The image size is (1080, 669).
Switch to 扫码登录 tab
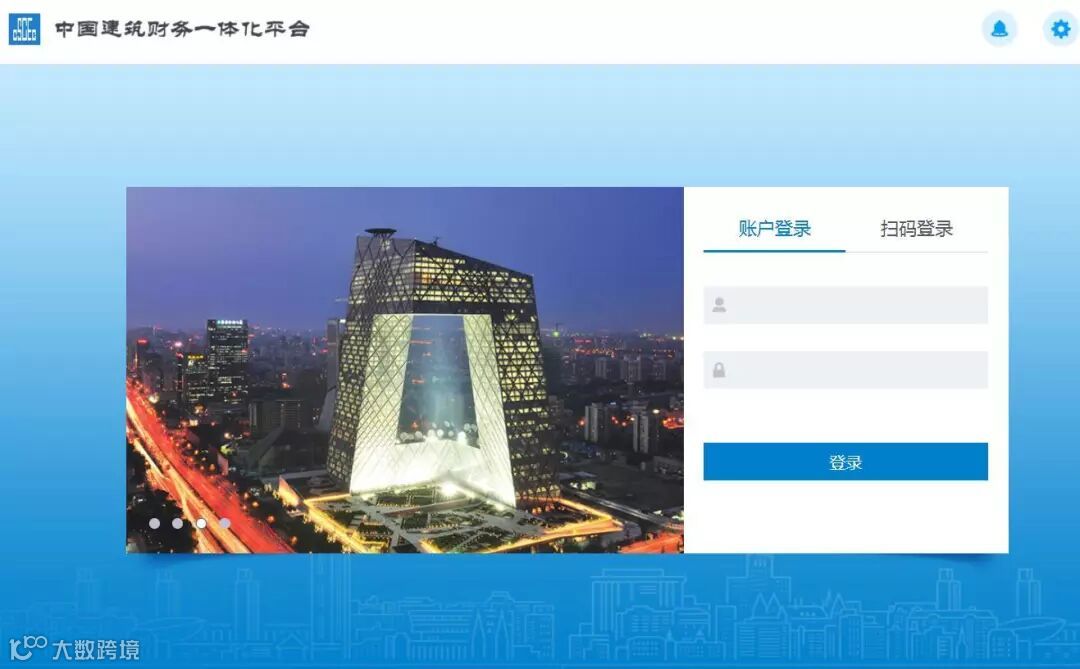point(916,229)
